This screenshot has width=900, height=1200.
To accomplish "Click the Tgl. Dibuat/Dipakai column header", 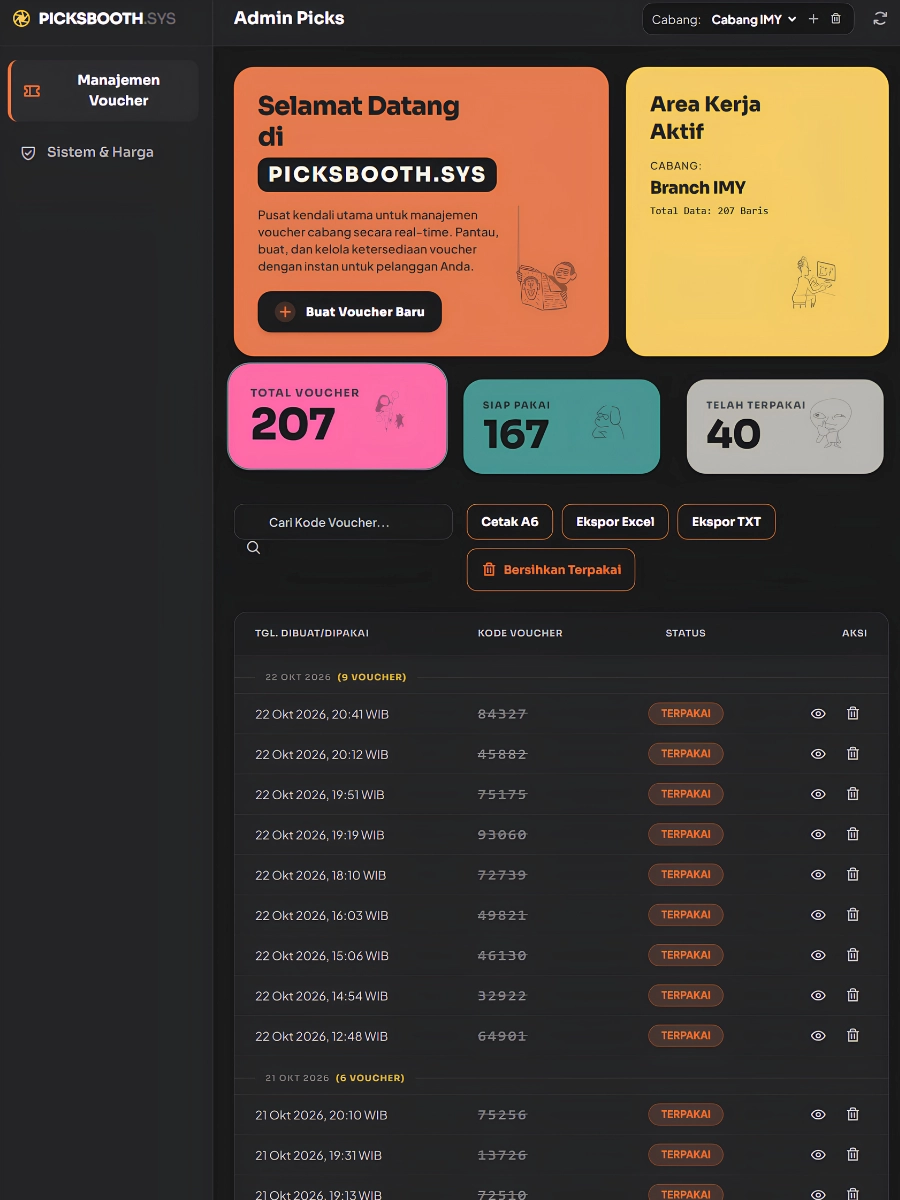I will click(x=312, y=633).
